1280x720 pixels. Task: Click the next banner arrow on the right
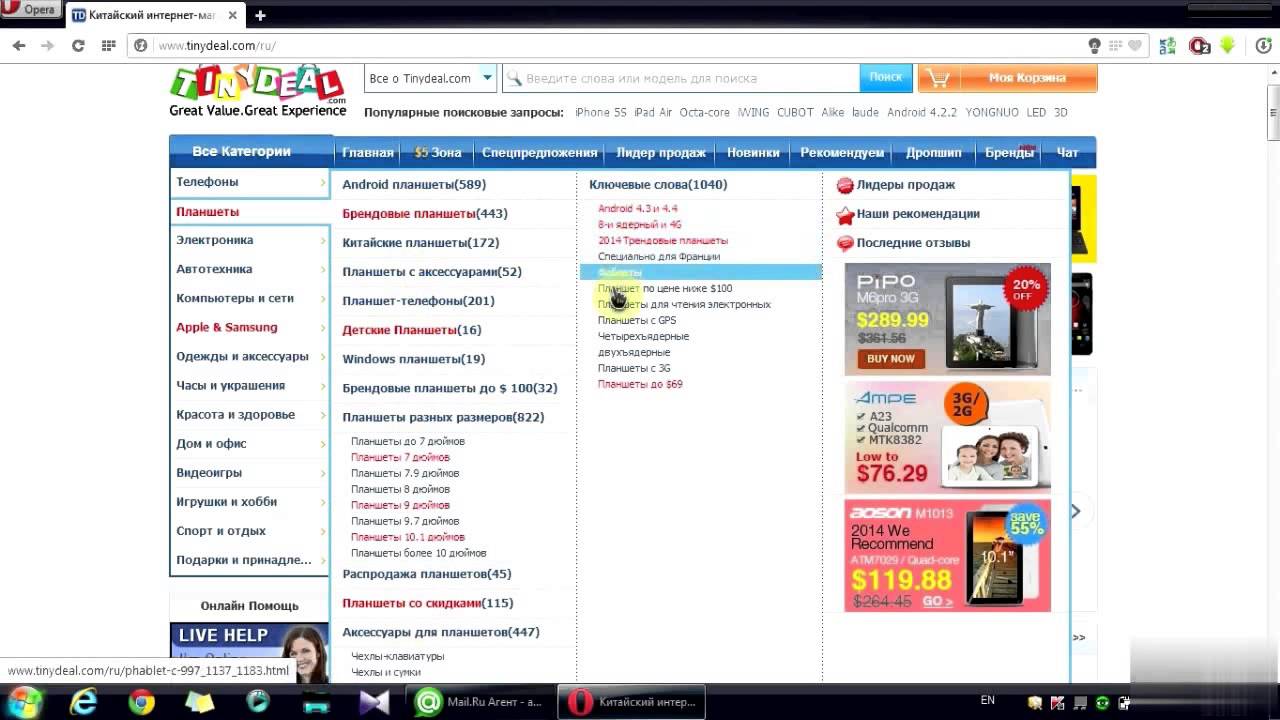click(1076, 511)
